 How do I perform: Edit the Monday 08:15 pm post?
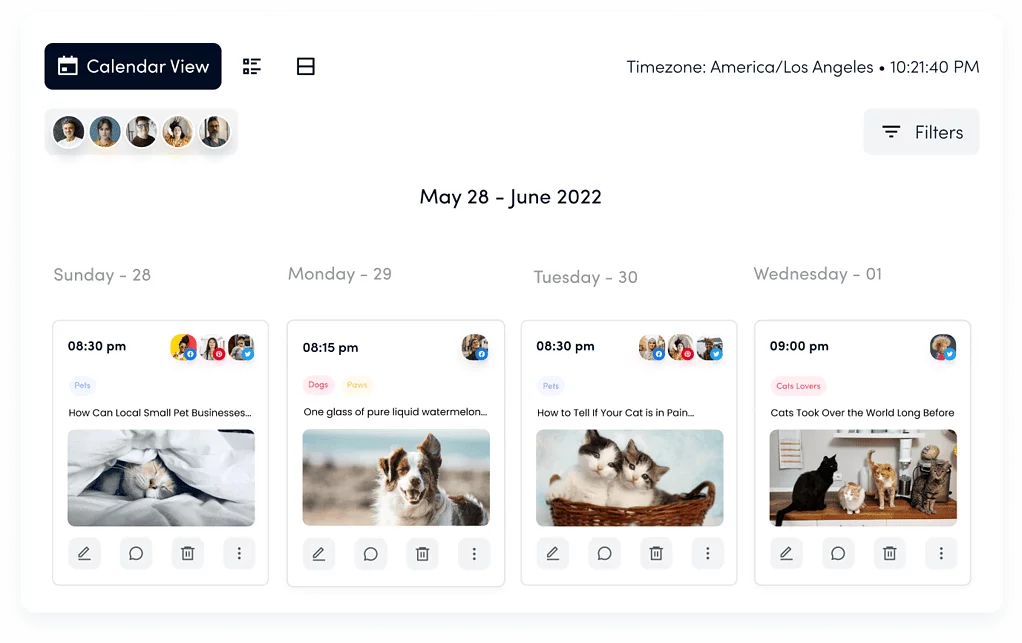click(318, 554)
